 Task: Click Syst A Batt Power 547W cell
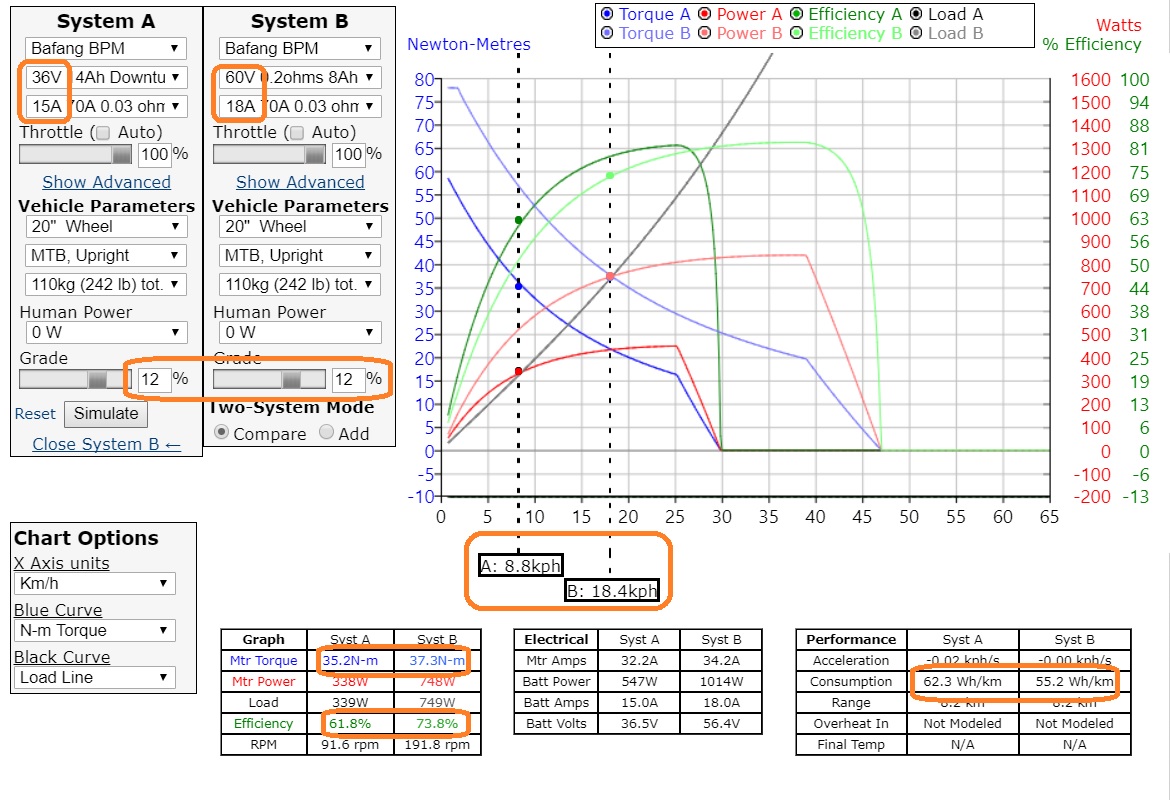tap(639, 681)
